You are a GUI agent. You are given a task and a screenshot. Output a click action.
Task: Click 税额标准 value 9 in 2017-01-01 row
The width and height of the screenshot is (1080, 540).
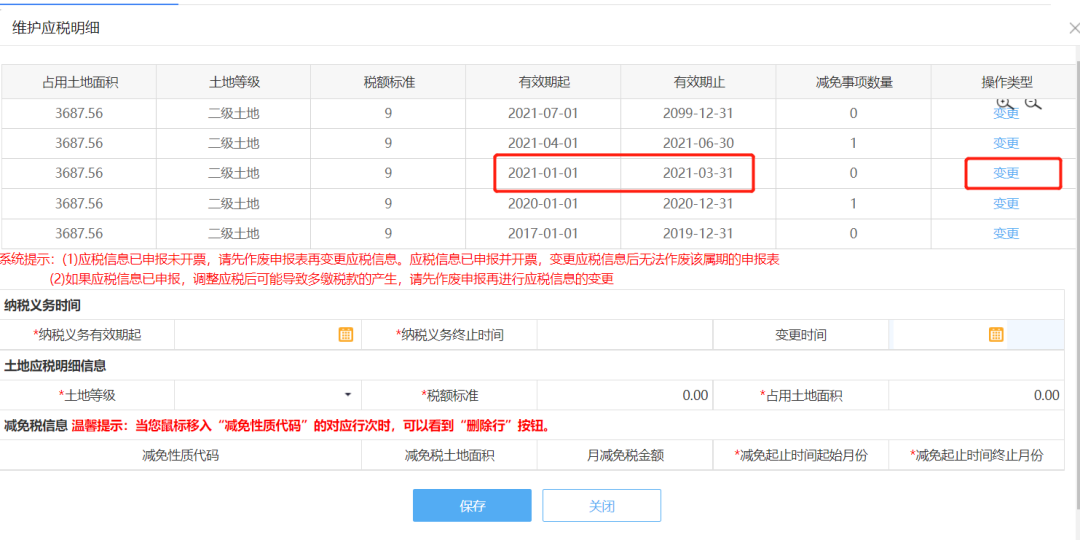tap(388, 233)
